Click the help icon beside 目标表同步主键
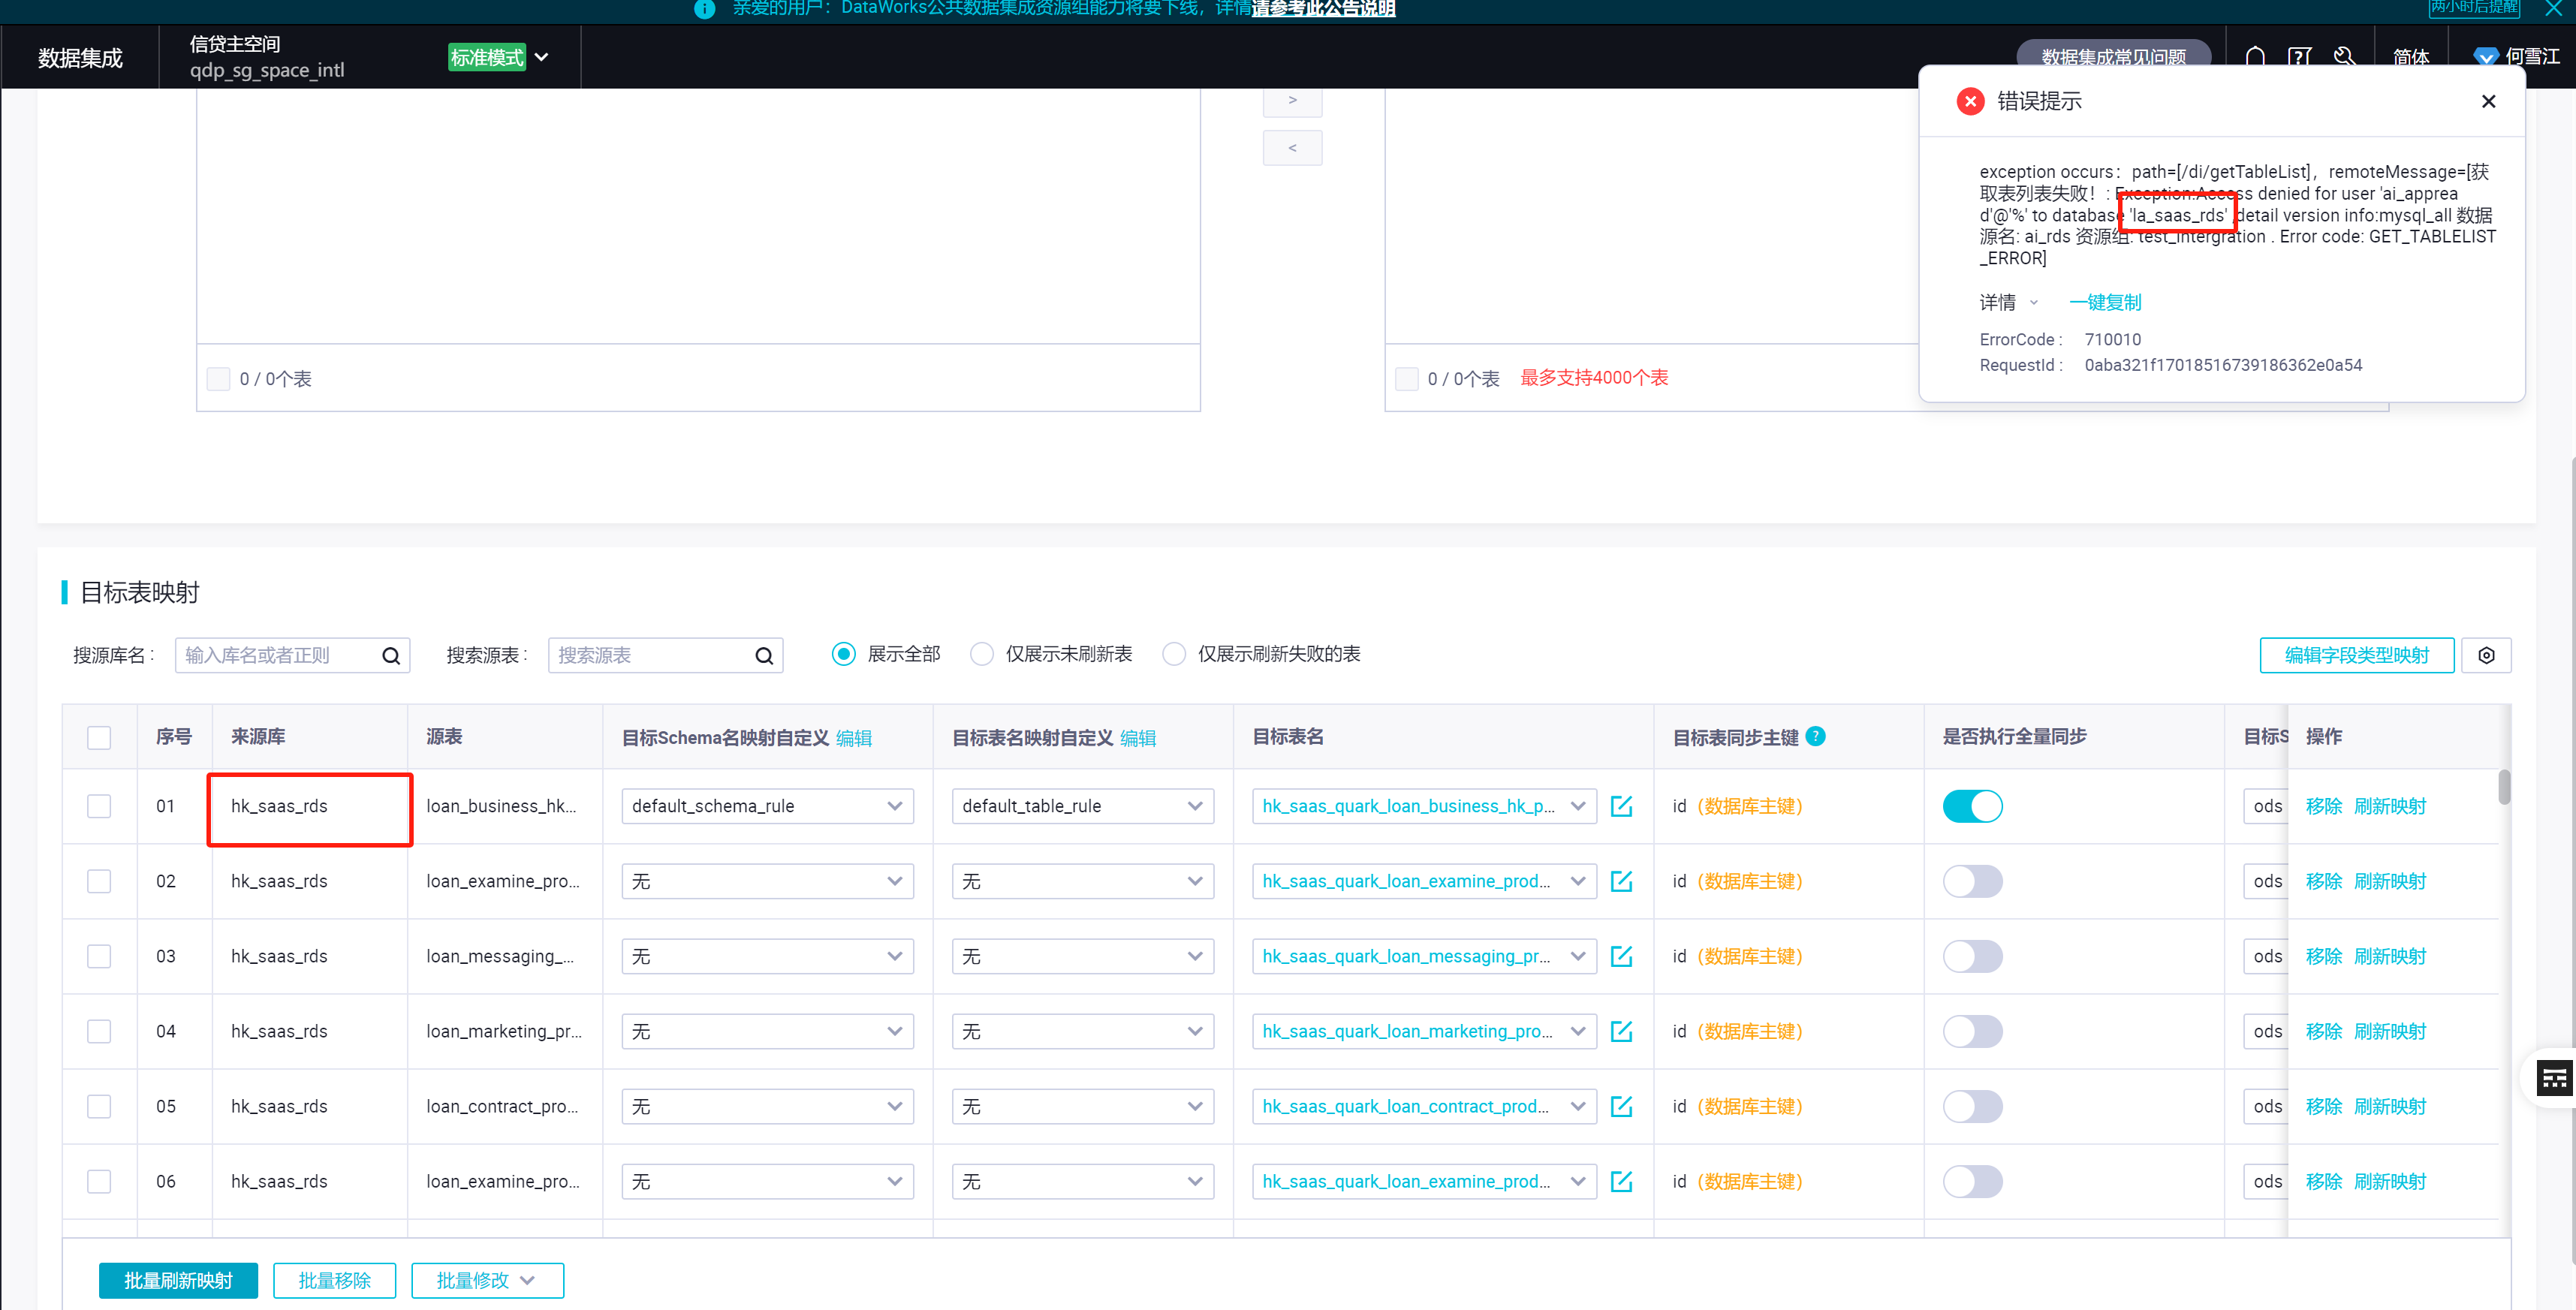This screenshot has width=2576, height=1310. tap(1816, 736)
